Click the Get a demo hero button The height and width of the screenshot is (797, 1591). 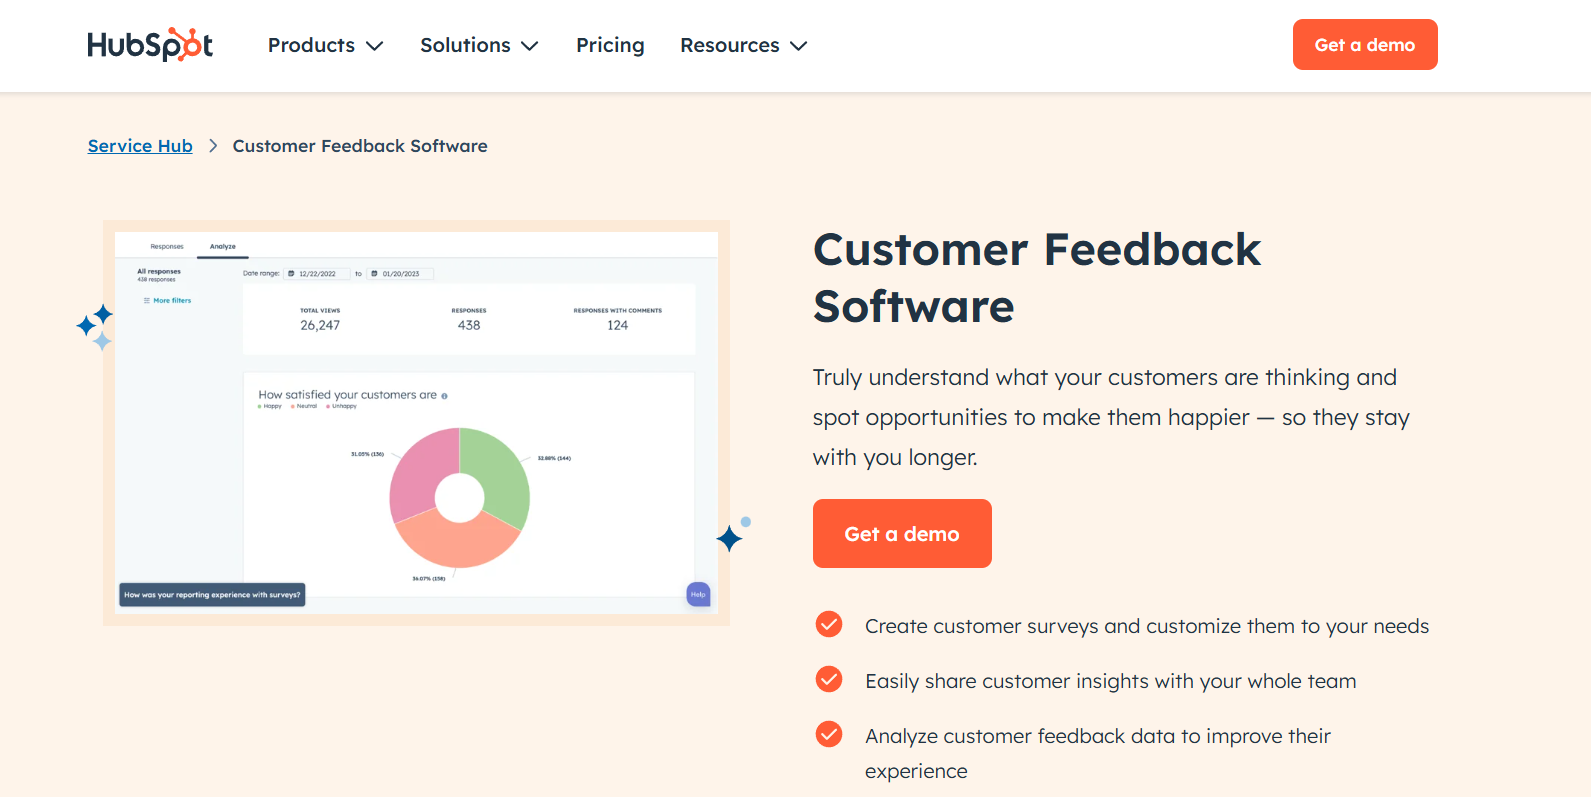tap(901, 533)
